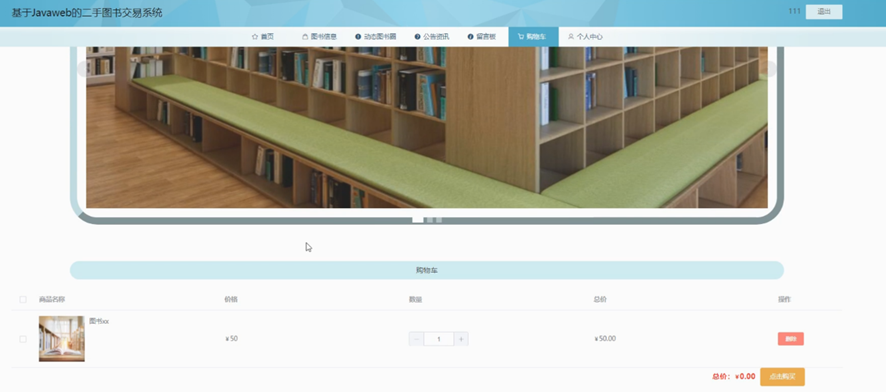Click the 购物车 section title bar
Viewport: 886px width, 392px height.
[427, 271]
